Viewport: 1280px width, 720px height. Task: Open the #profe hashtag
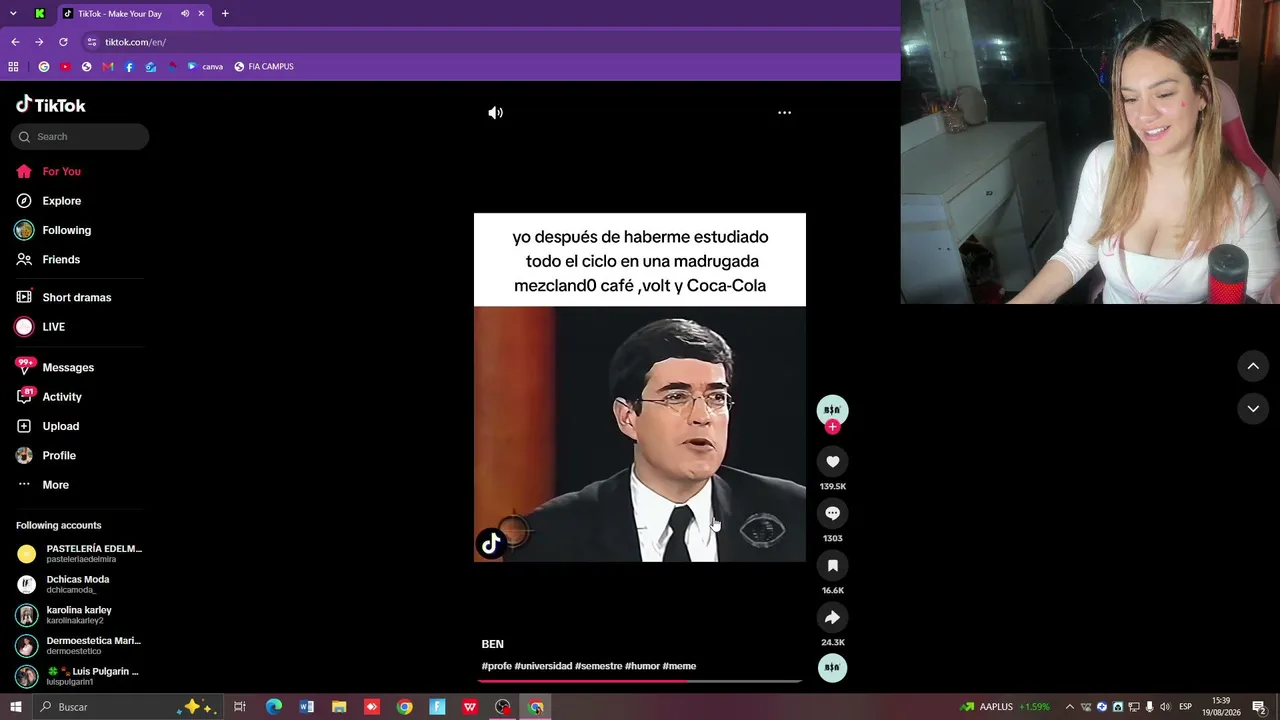coord(496,666)
